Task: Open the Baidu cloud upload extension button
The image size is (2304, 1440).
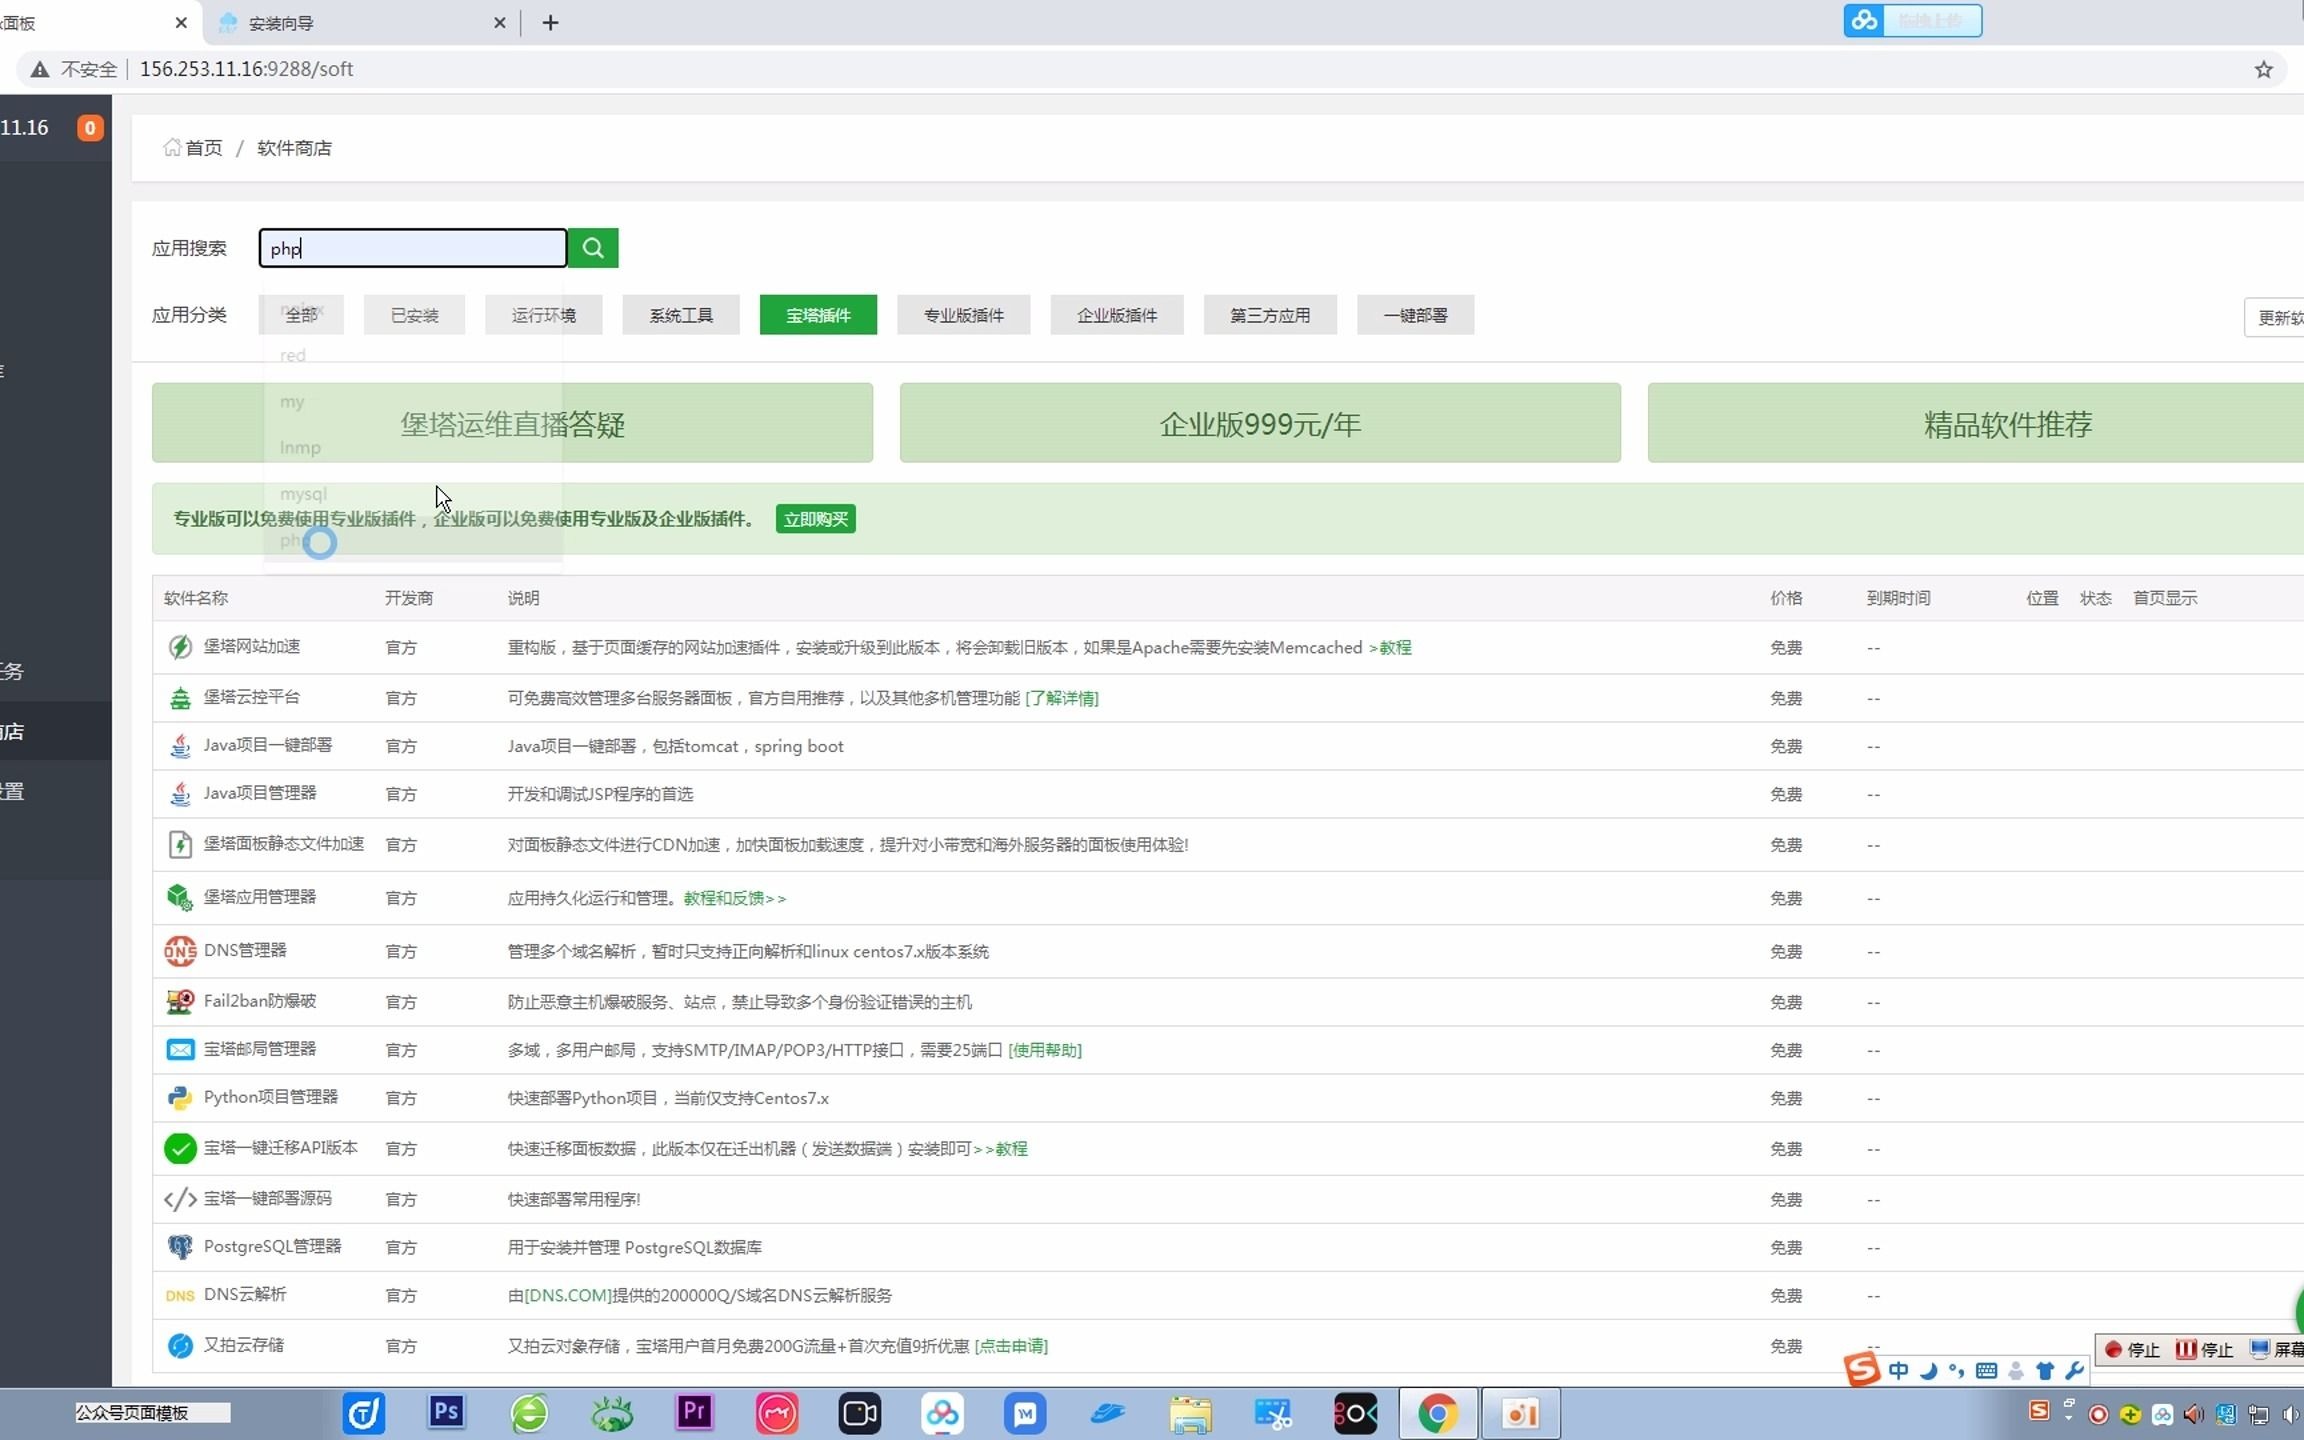Action: 1912,20
